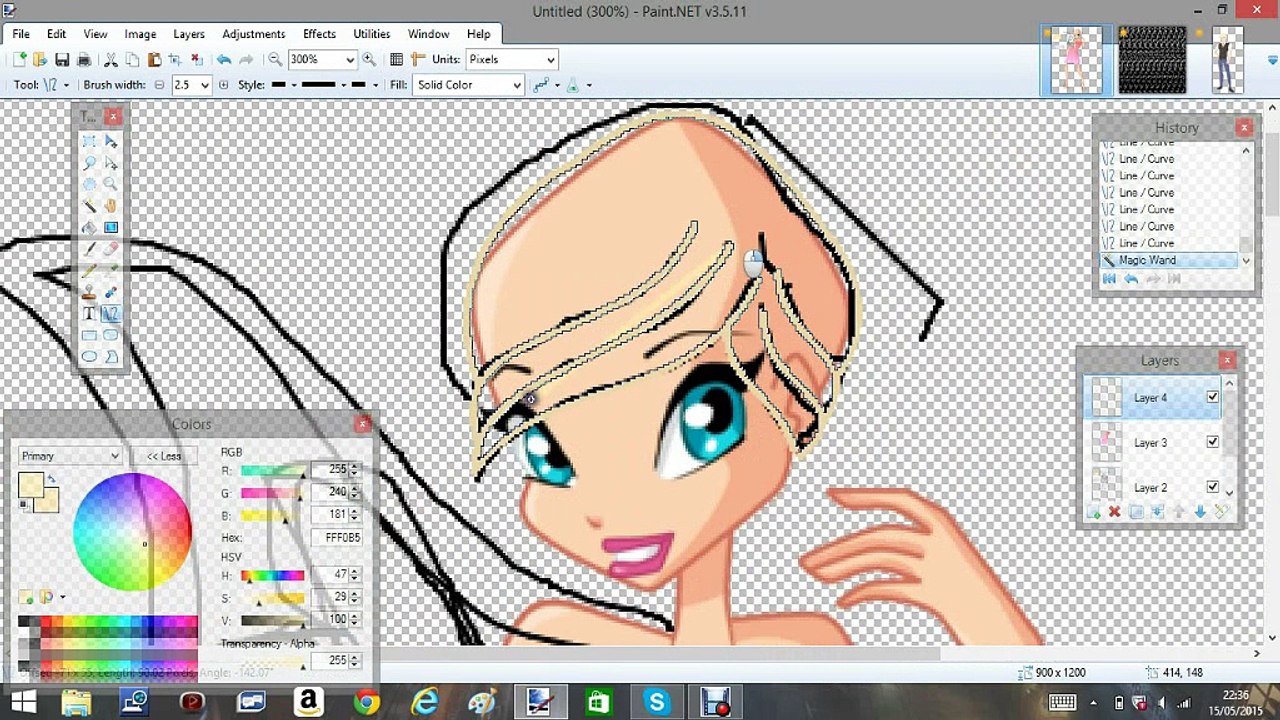1280x720 pixels.
Task: Open the Effects menu
Action: [x=319, y=34]
